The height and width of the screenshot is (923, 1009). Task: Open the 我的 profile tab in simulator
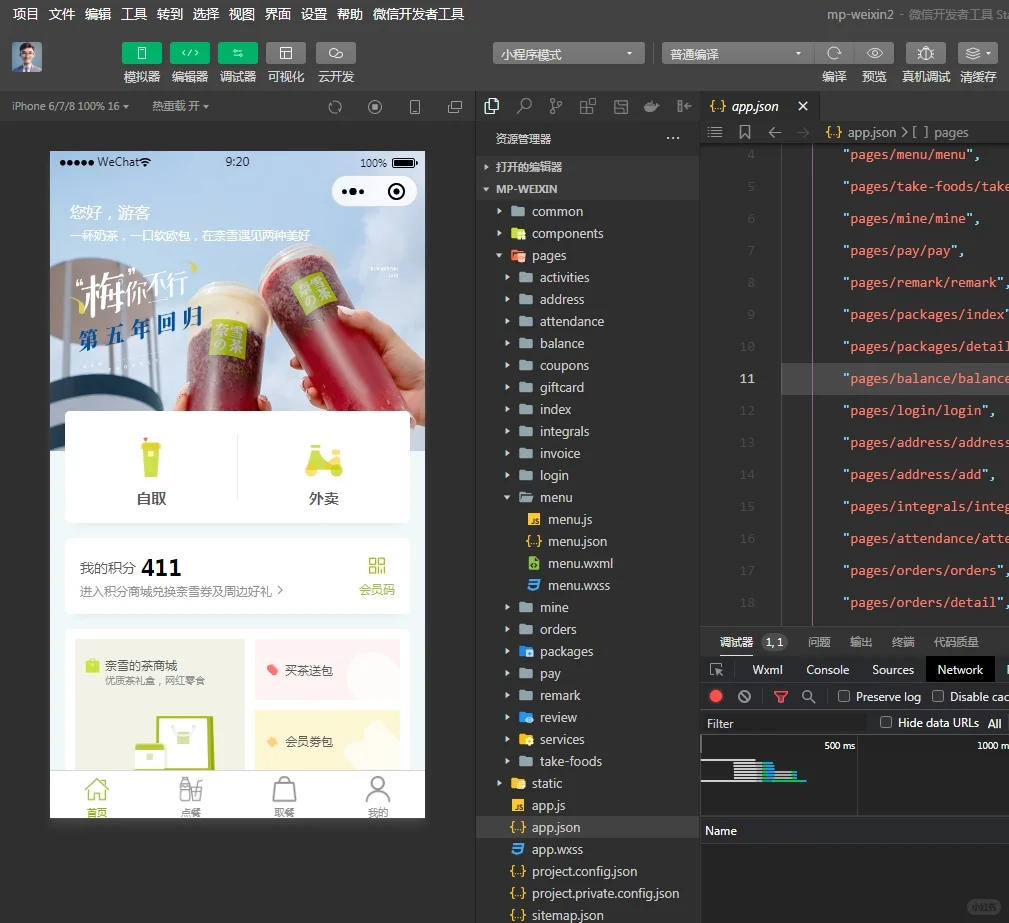click(x=378, y=796)
